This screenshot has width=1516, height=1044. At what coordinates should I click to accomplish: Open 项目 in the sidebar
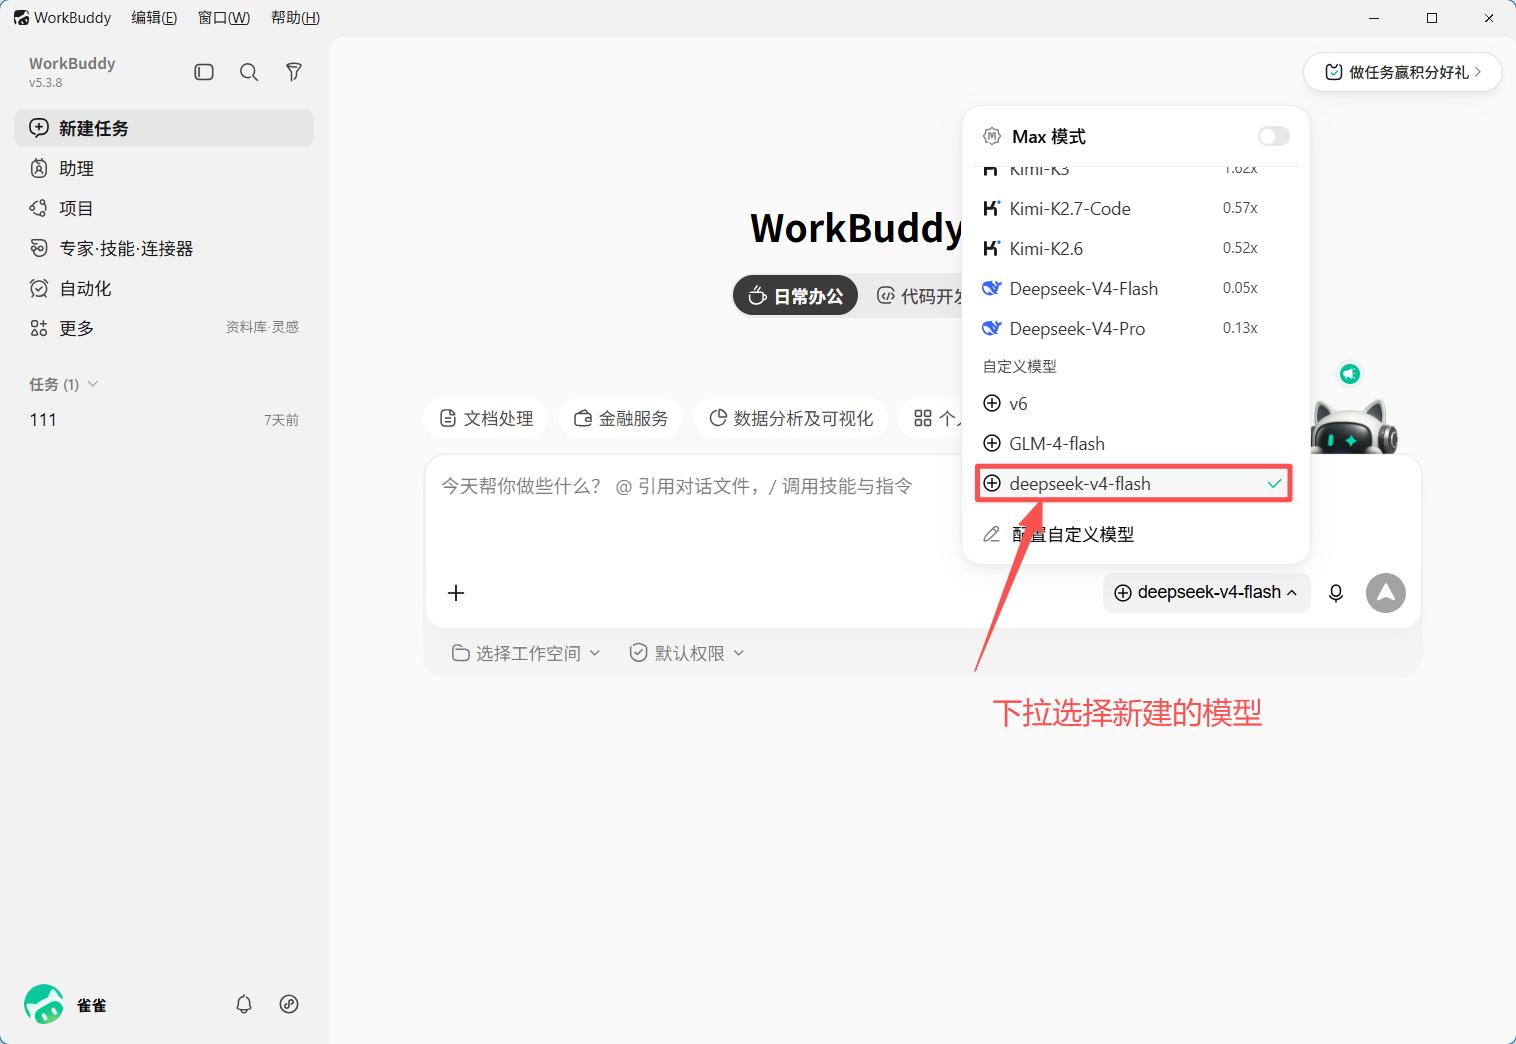click(x=164, y=208)
